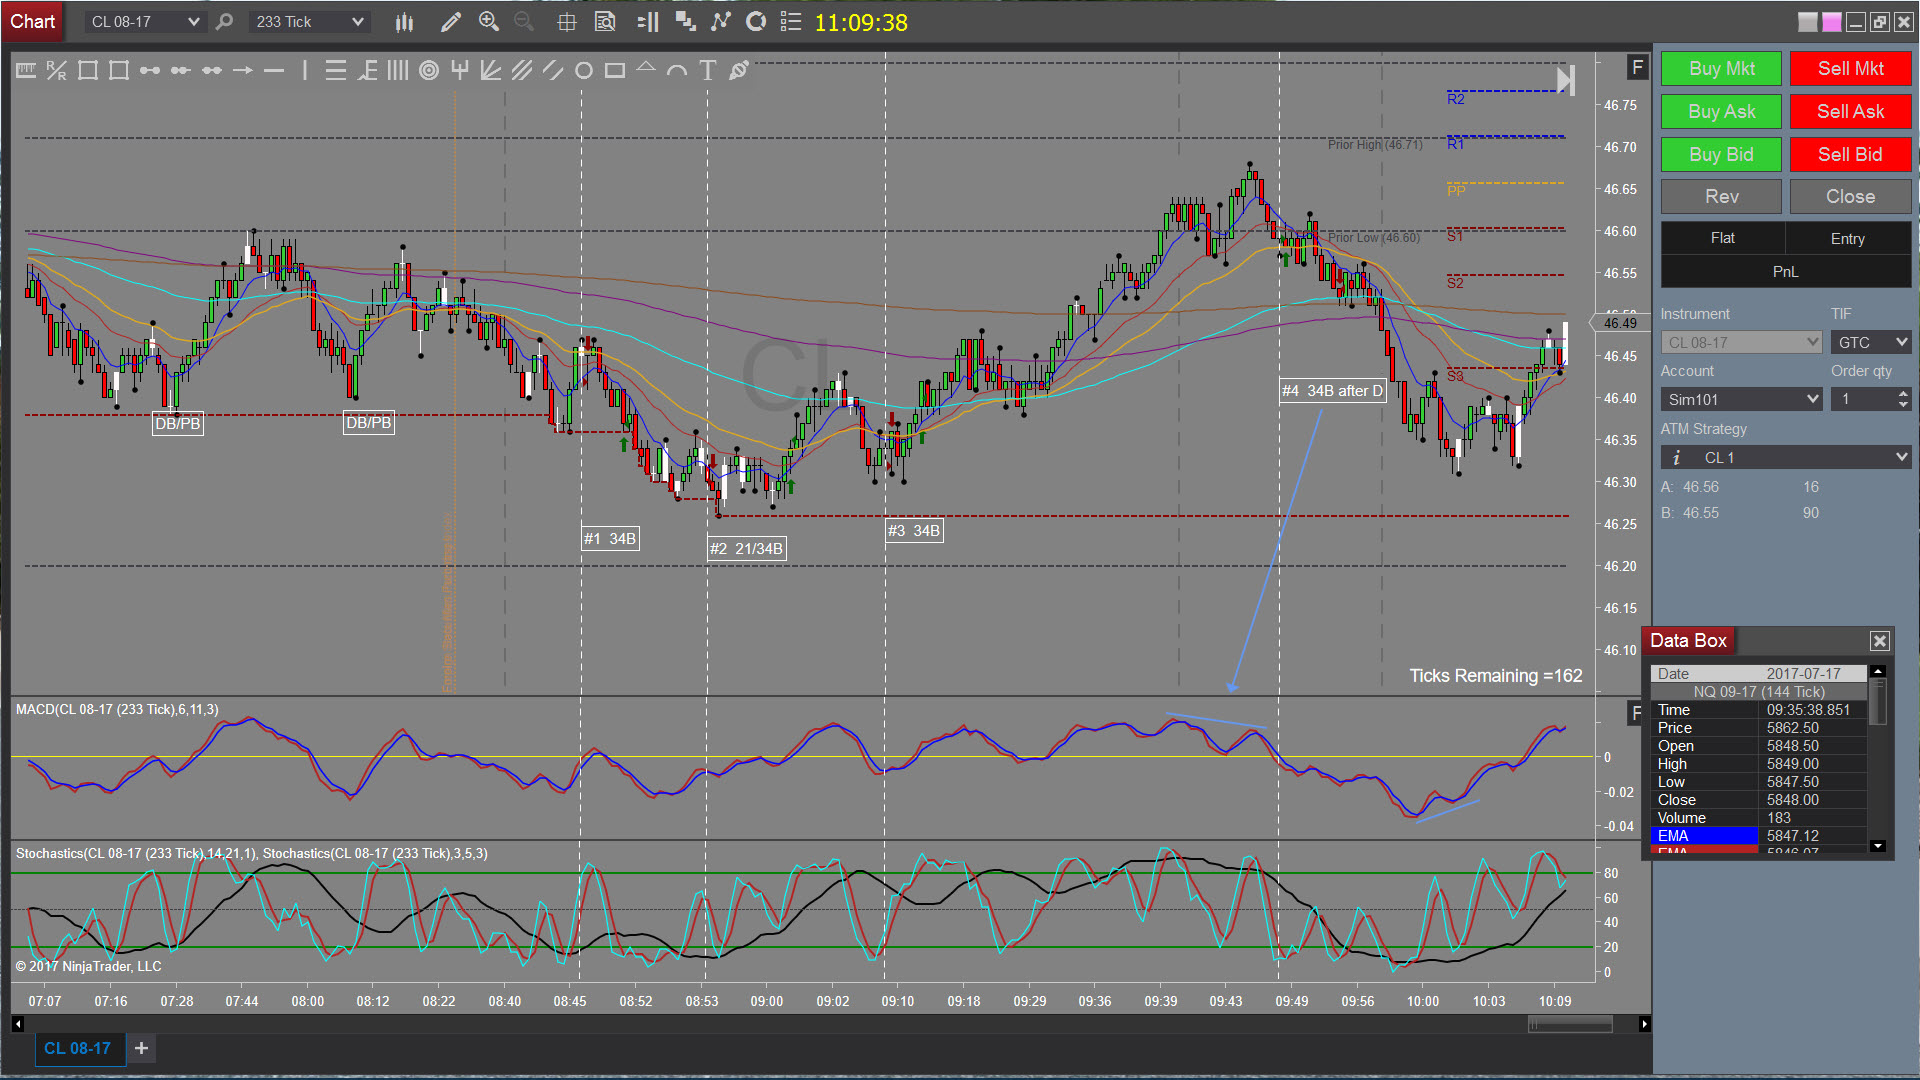Select the risk-reward drawing tool

(x=56, y=70)
